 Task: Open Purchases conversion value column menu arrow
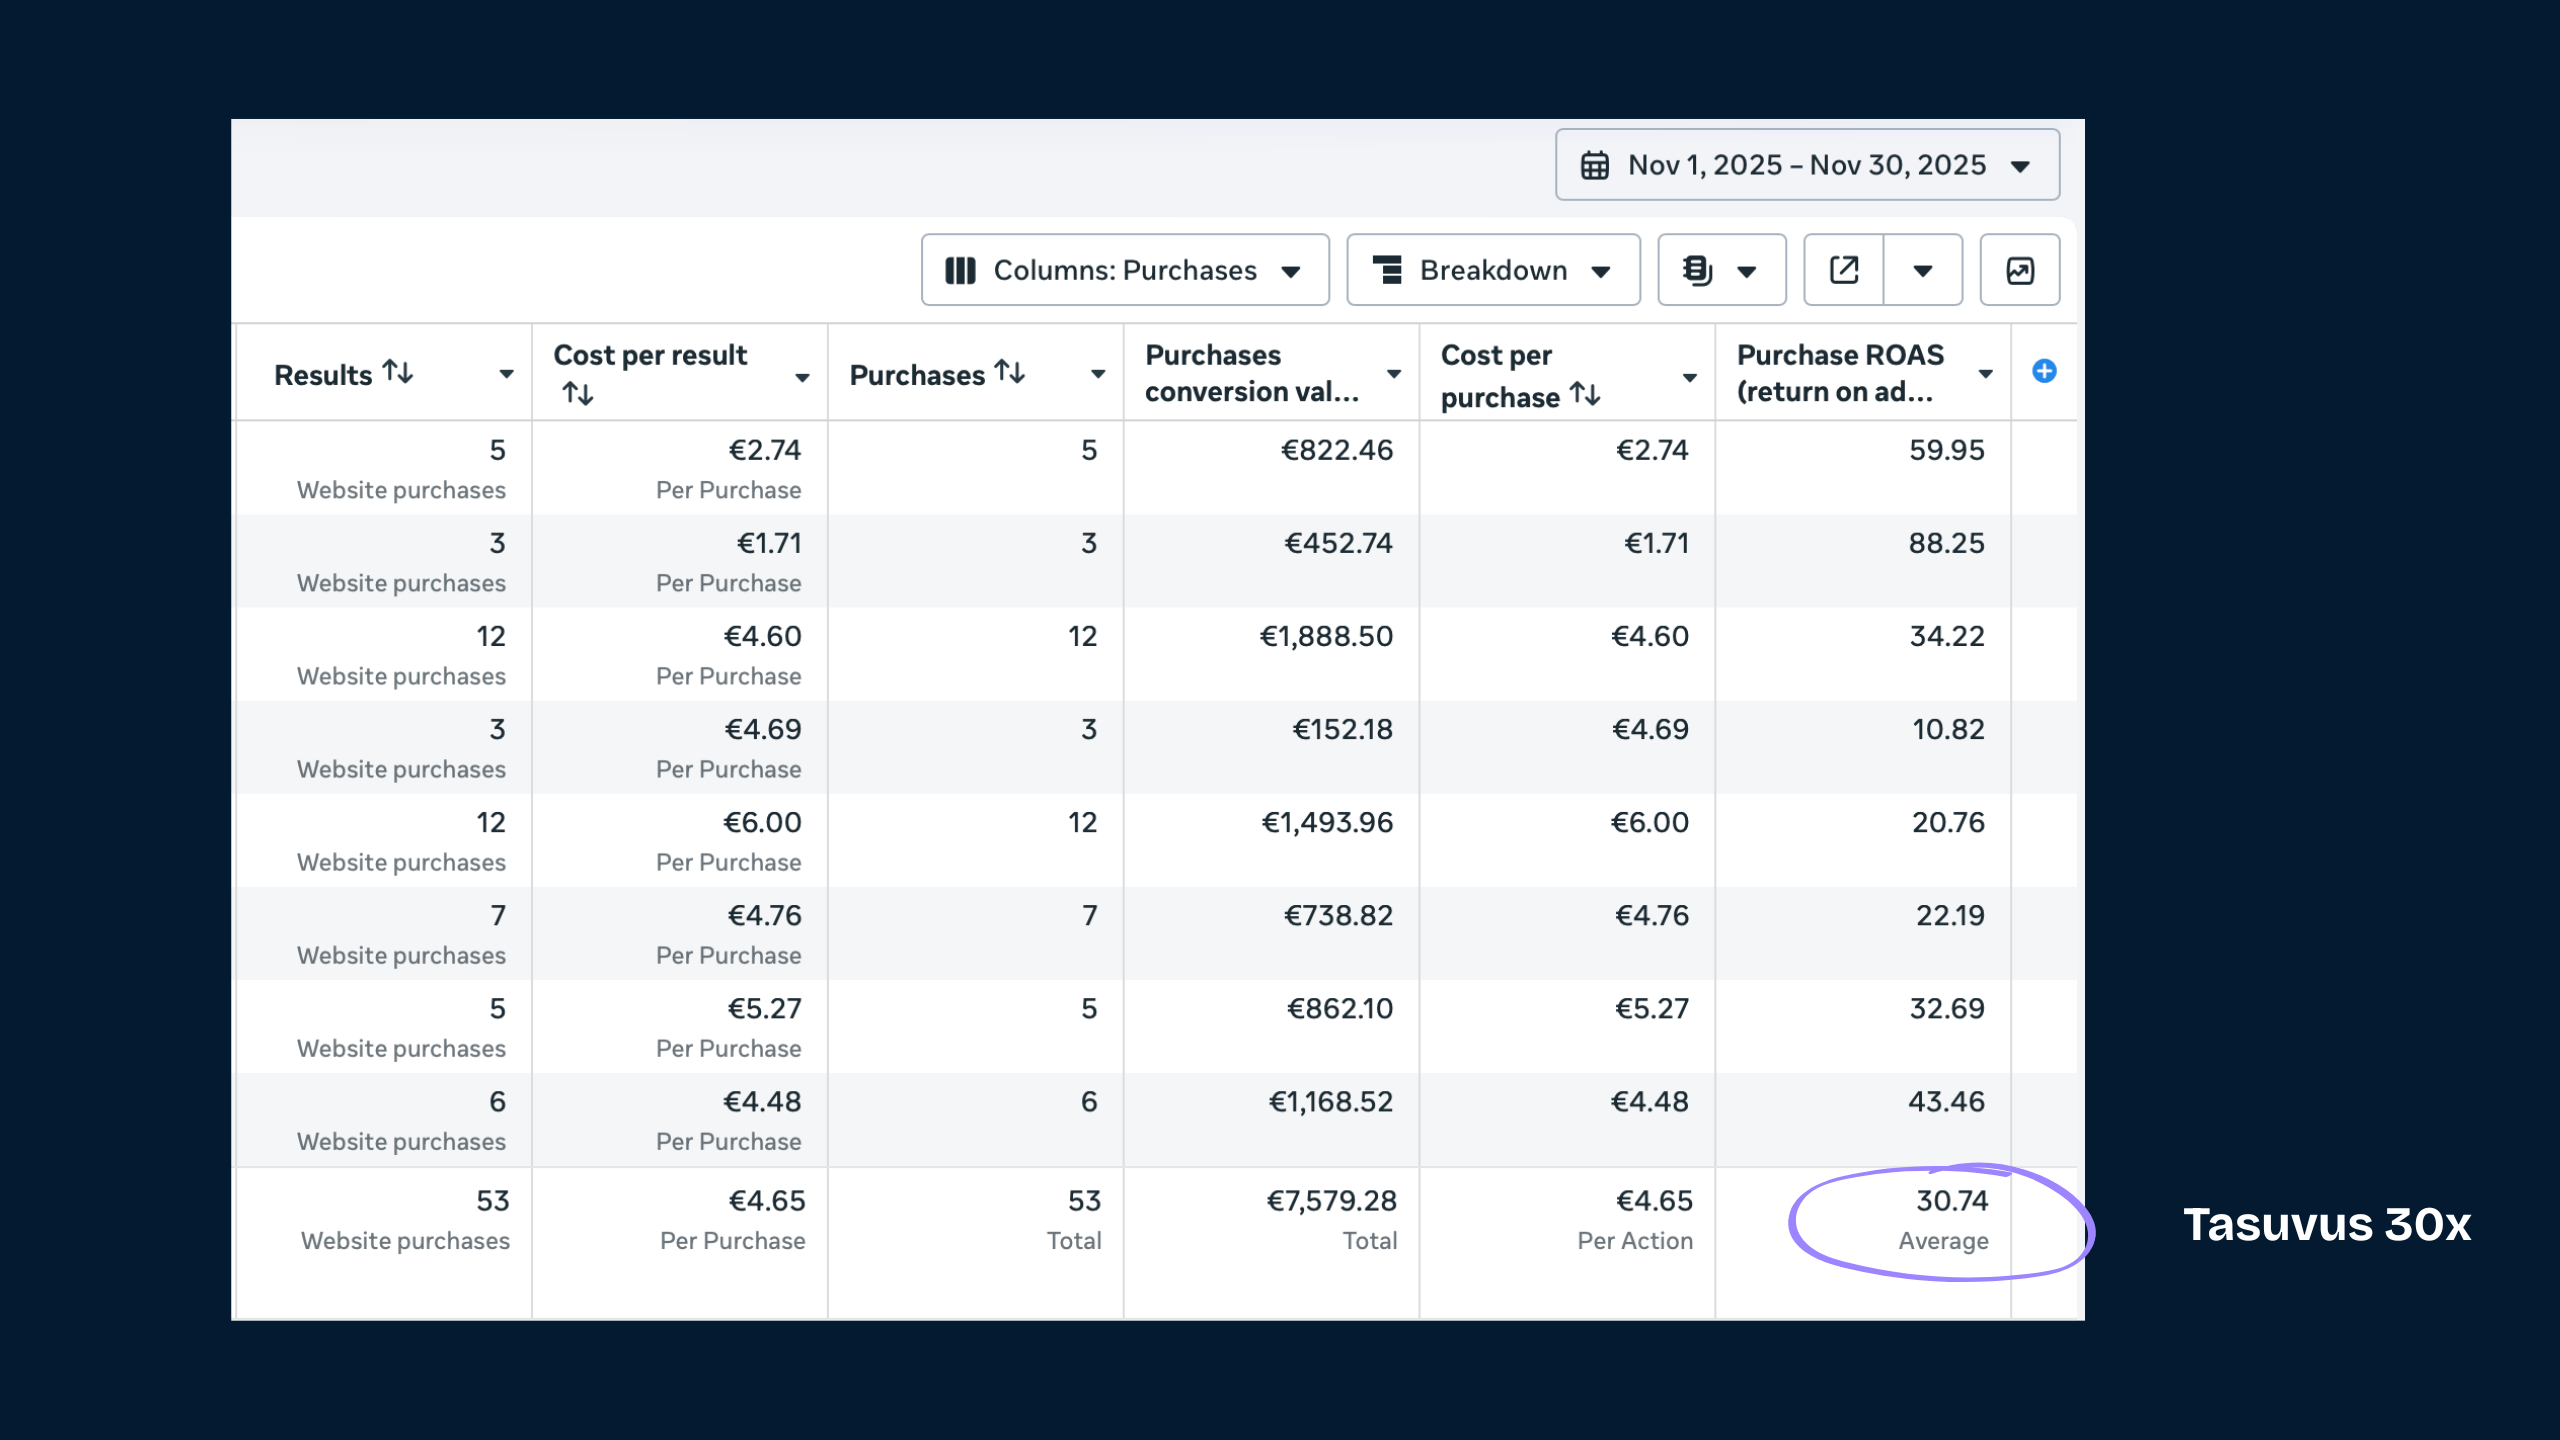[1394, 374]
